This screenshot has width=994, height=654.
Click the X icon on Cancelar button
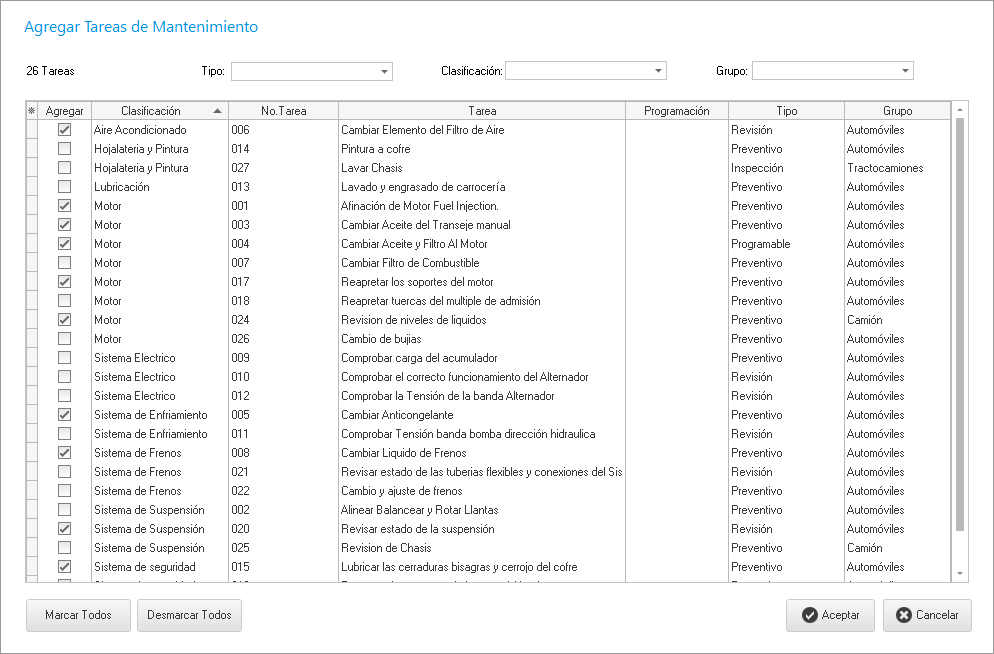(904, 616)
